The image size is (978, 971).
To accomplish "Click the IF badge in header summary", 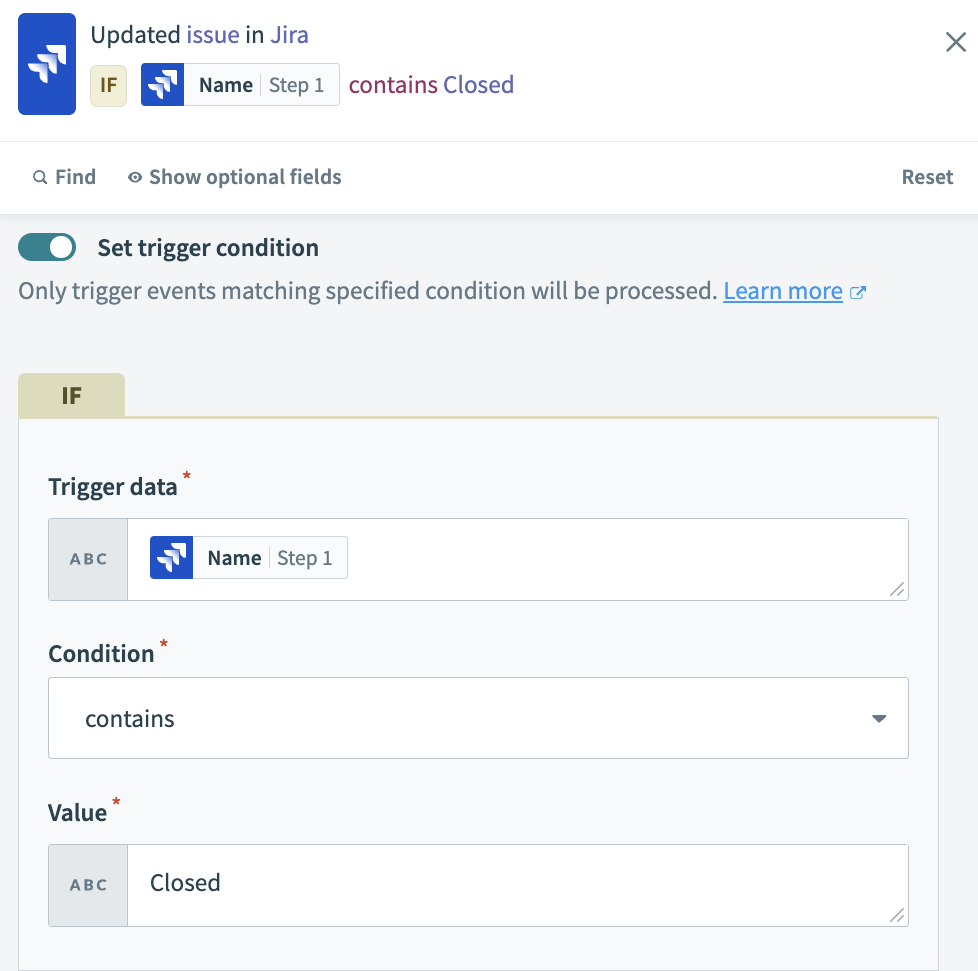I will (108, 85).
